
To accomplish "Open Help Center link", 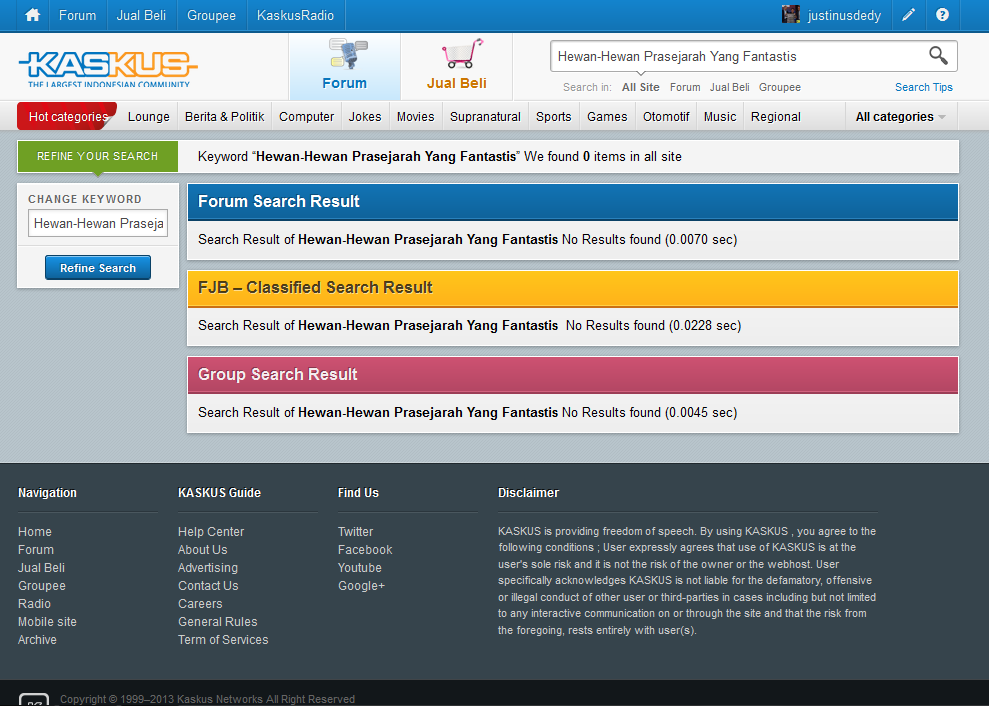I will (x=211, y=532).
